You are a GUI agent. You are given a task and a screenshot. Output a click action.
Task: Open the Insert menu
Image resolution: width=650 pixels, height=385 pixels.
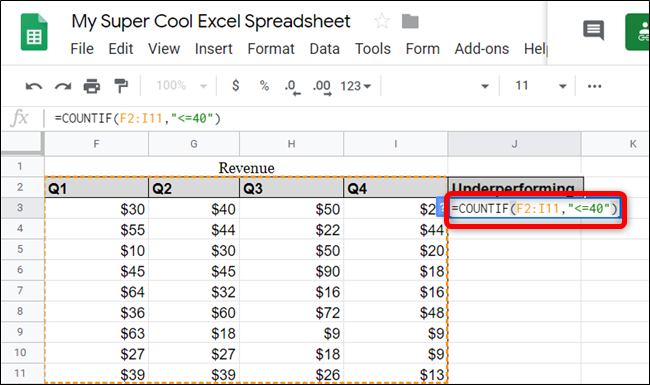click(213, 49)
